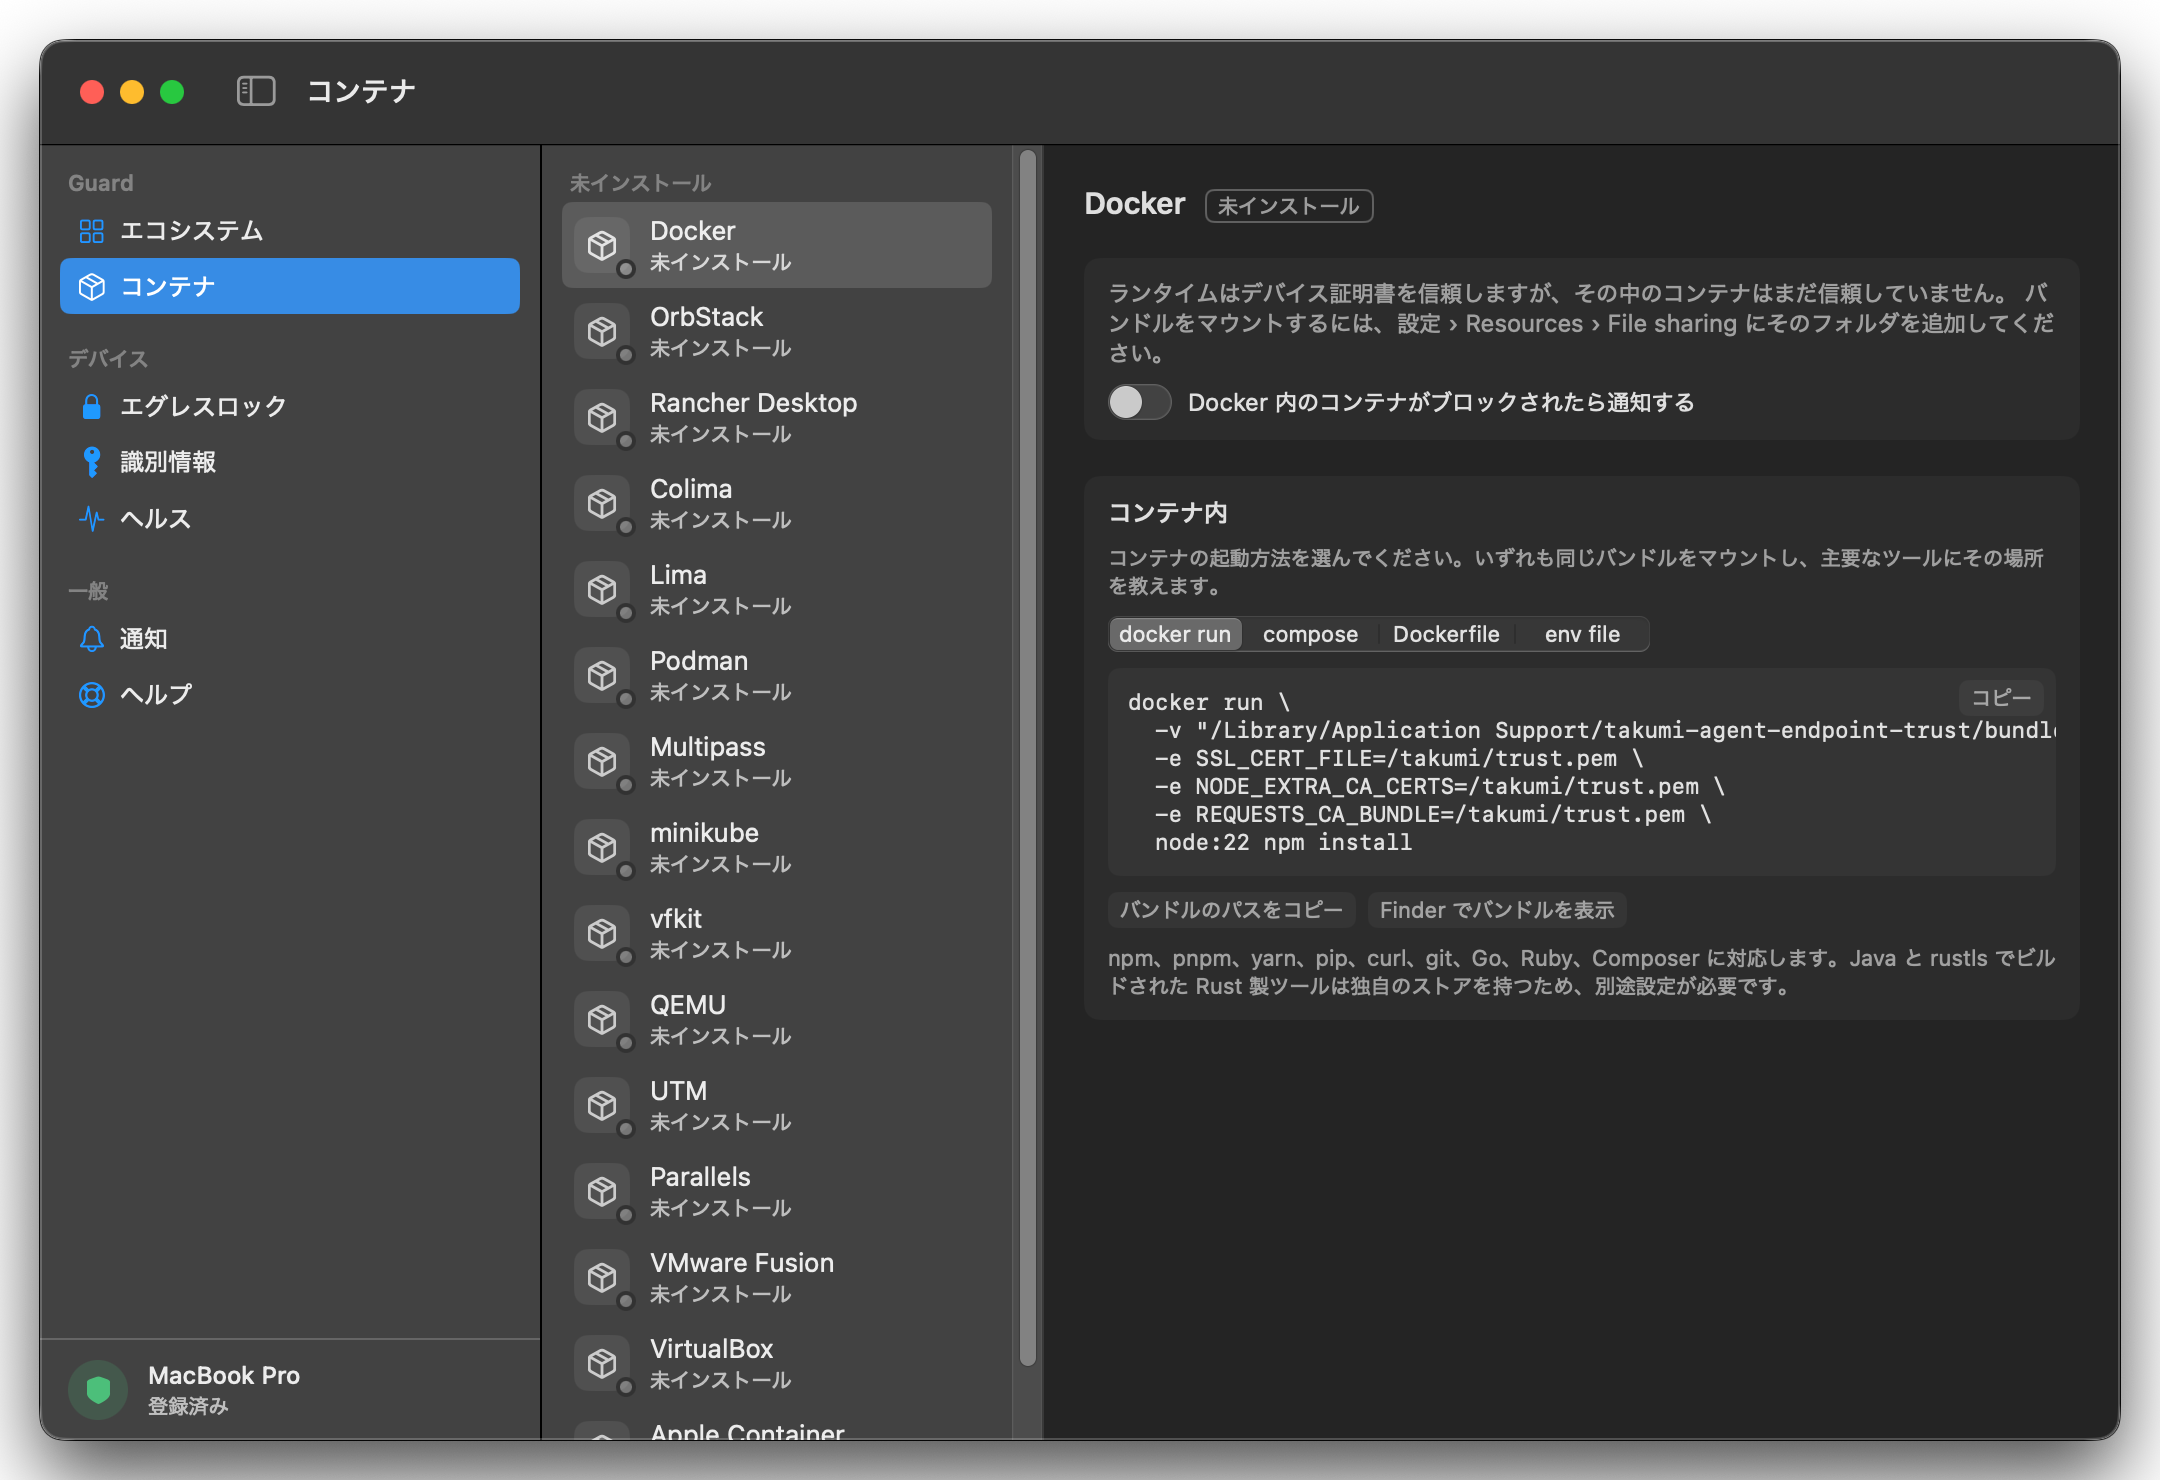
Task: Click the コピー button in code block
Action: tap(2001, 698)
